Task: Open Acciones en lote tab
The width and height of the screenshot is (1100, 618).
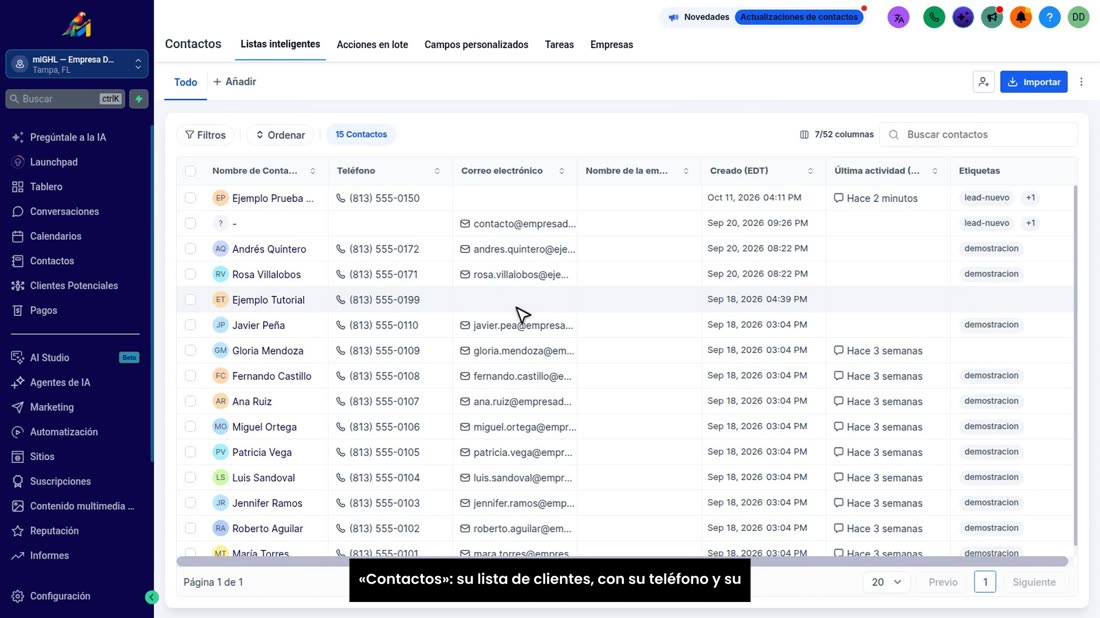Action: 372,45
